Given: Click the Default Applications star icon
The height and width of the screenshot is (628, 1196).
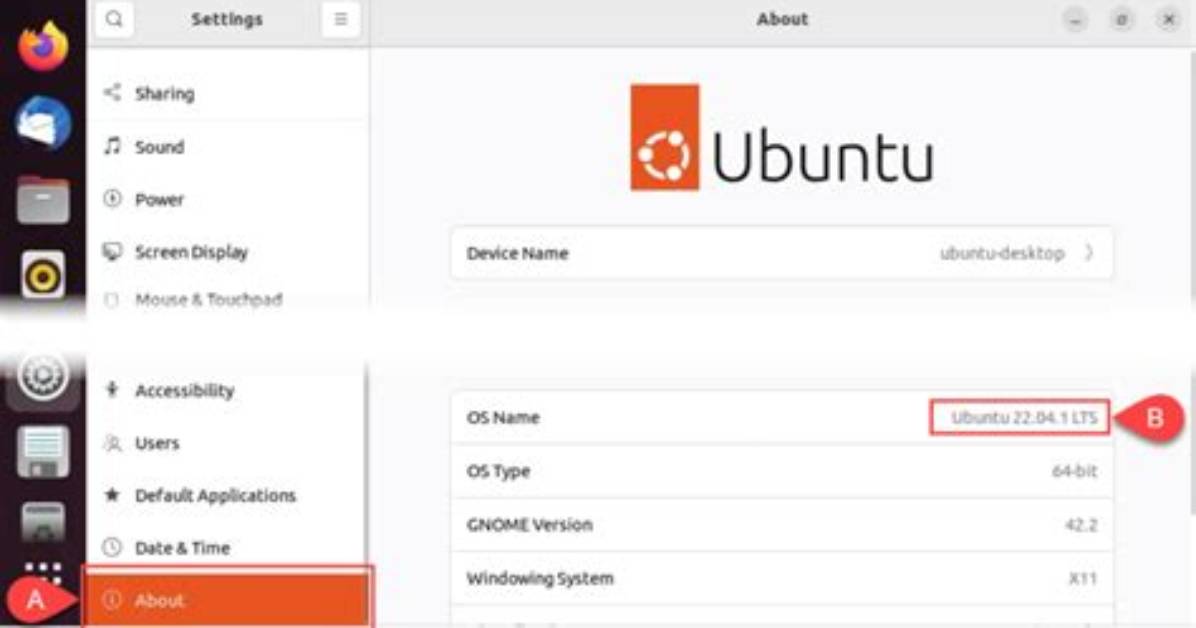Looking at the screenshot, I should [112, 494].
